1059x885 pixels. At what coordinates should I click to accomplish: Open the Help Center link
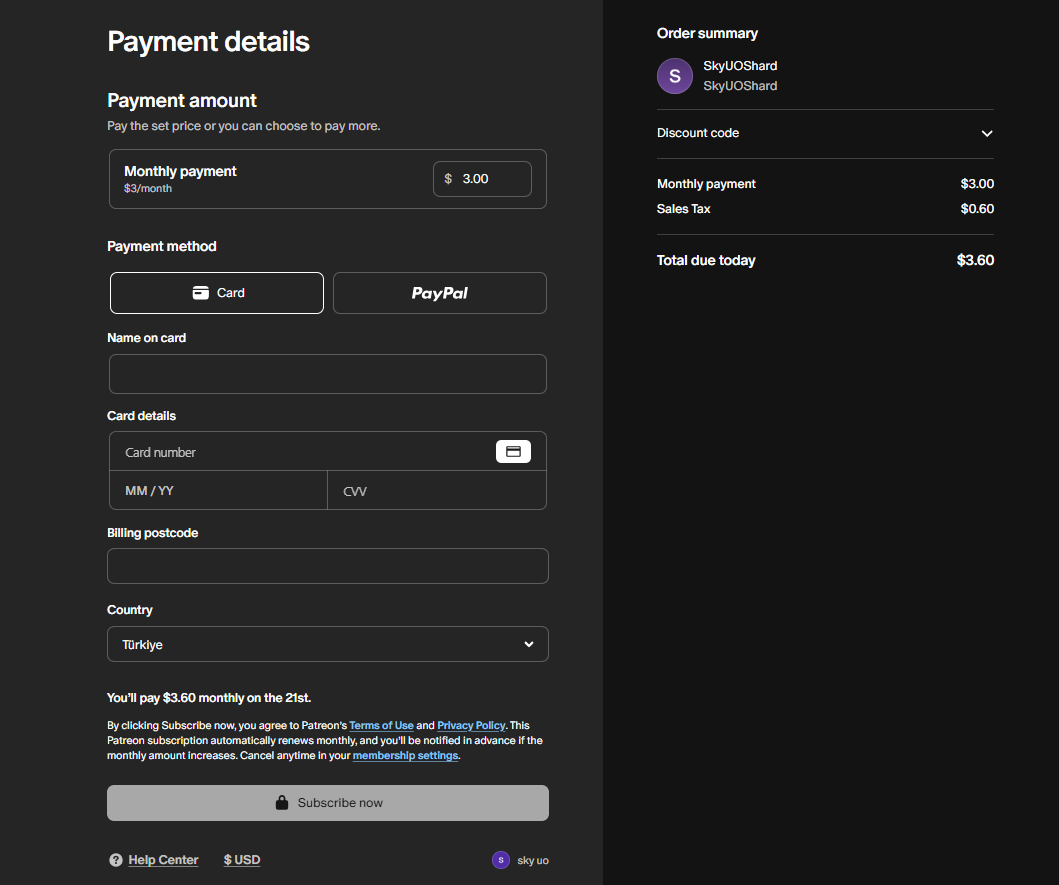(163, 860)
